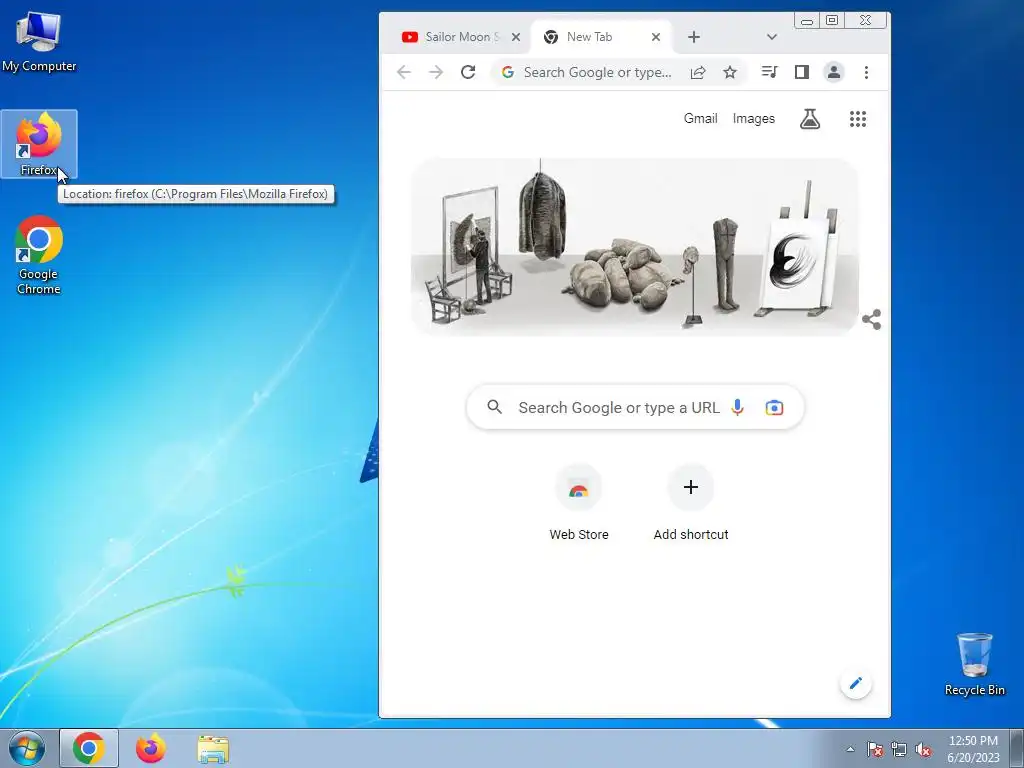The image size is (1024, 768).
Task: Select the Google Chrome desktop shortcut
Action: 39,255
